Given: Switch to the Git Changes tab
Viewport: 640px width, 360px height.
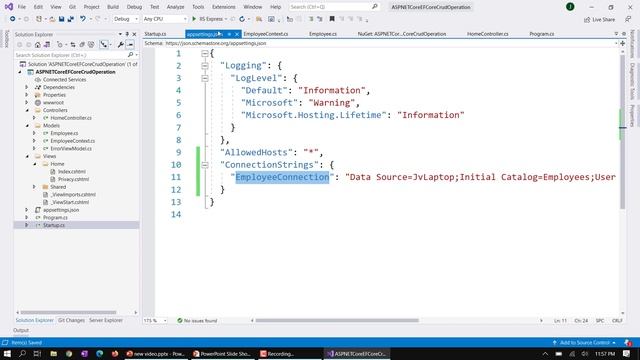Looking at the screenshot, I should (x=71, y=320).
